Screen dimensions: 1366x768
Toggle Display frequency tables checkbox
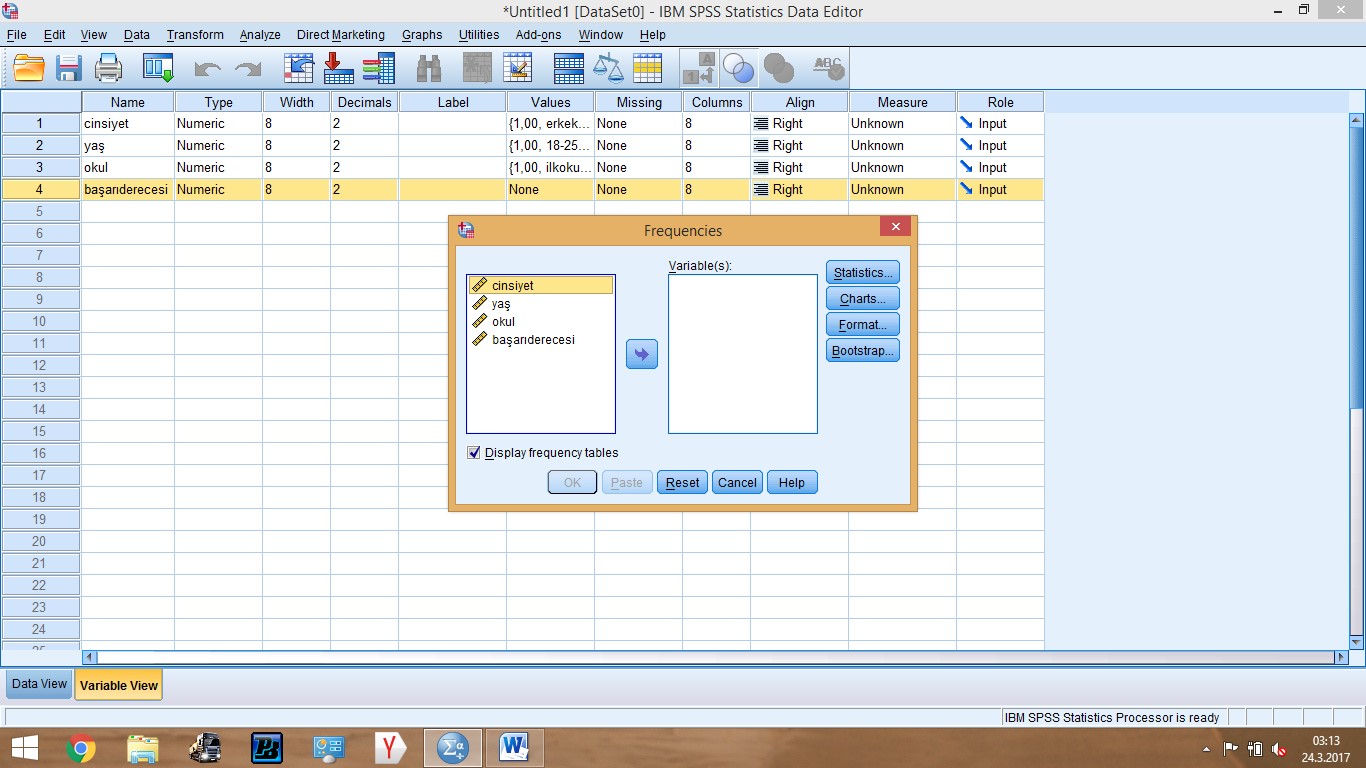474,453
